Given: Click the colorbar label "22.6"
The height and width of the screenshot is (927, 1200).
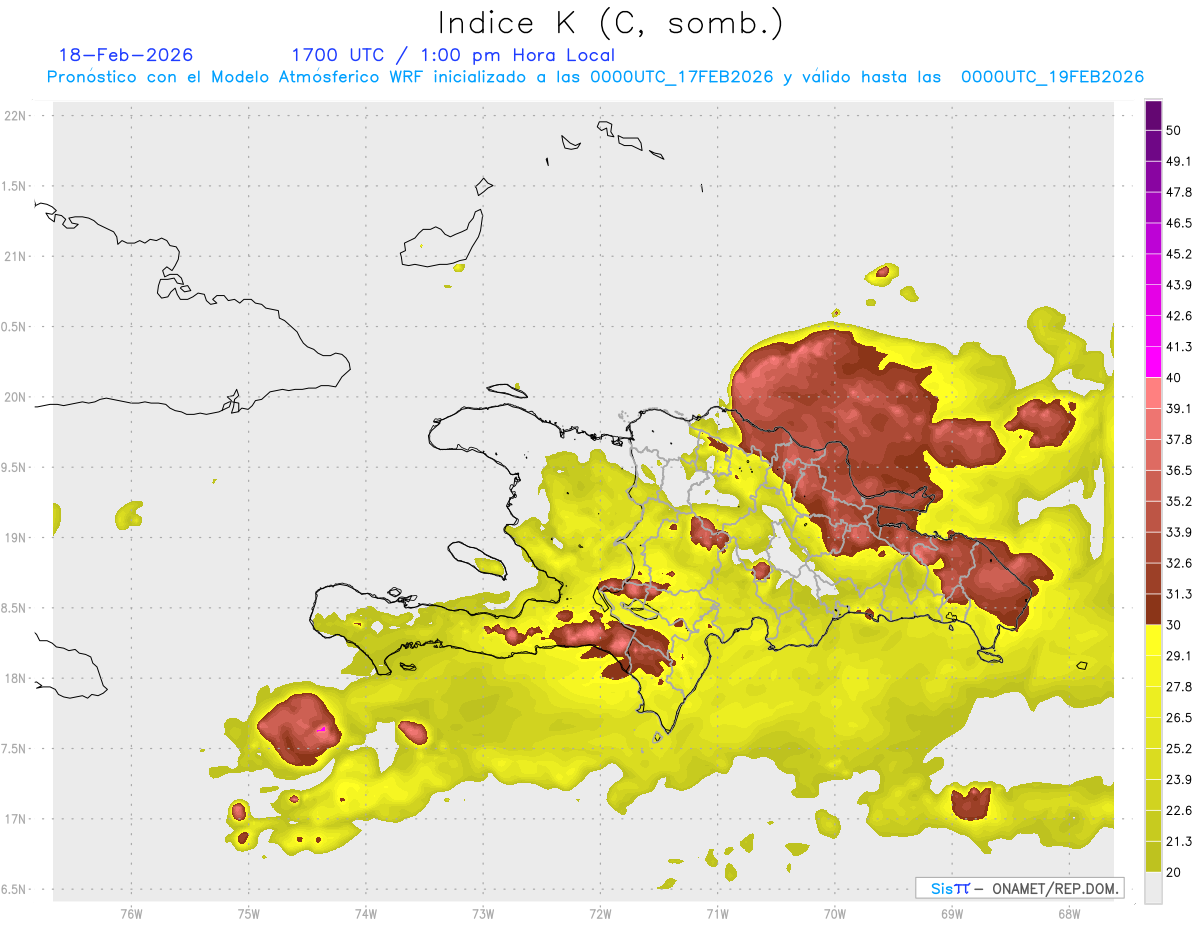Looking at the screenshot, I should coord(1178,811).
